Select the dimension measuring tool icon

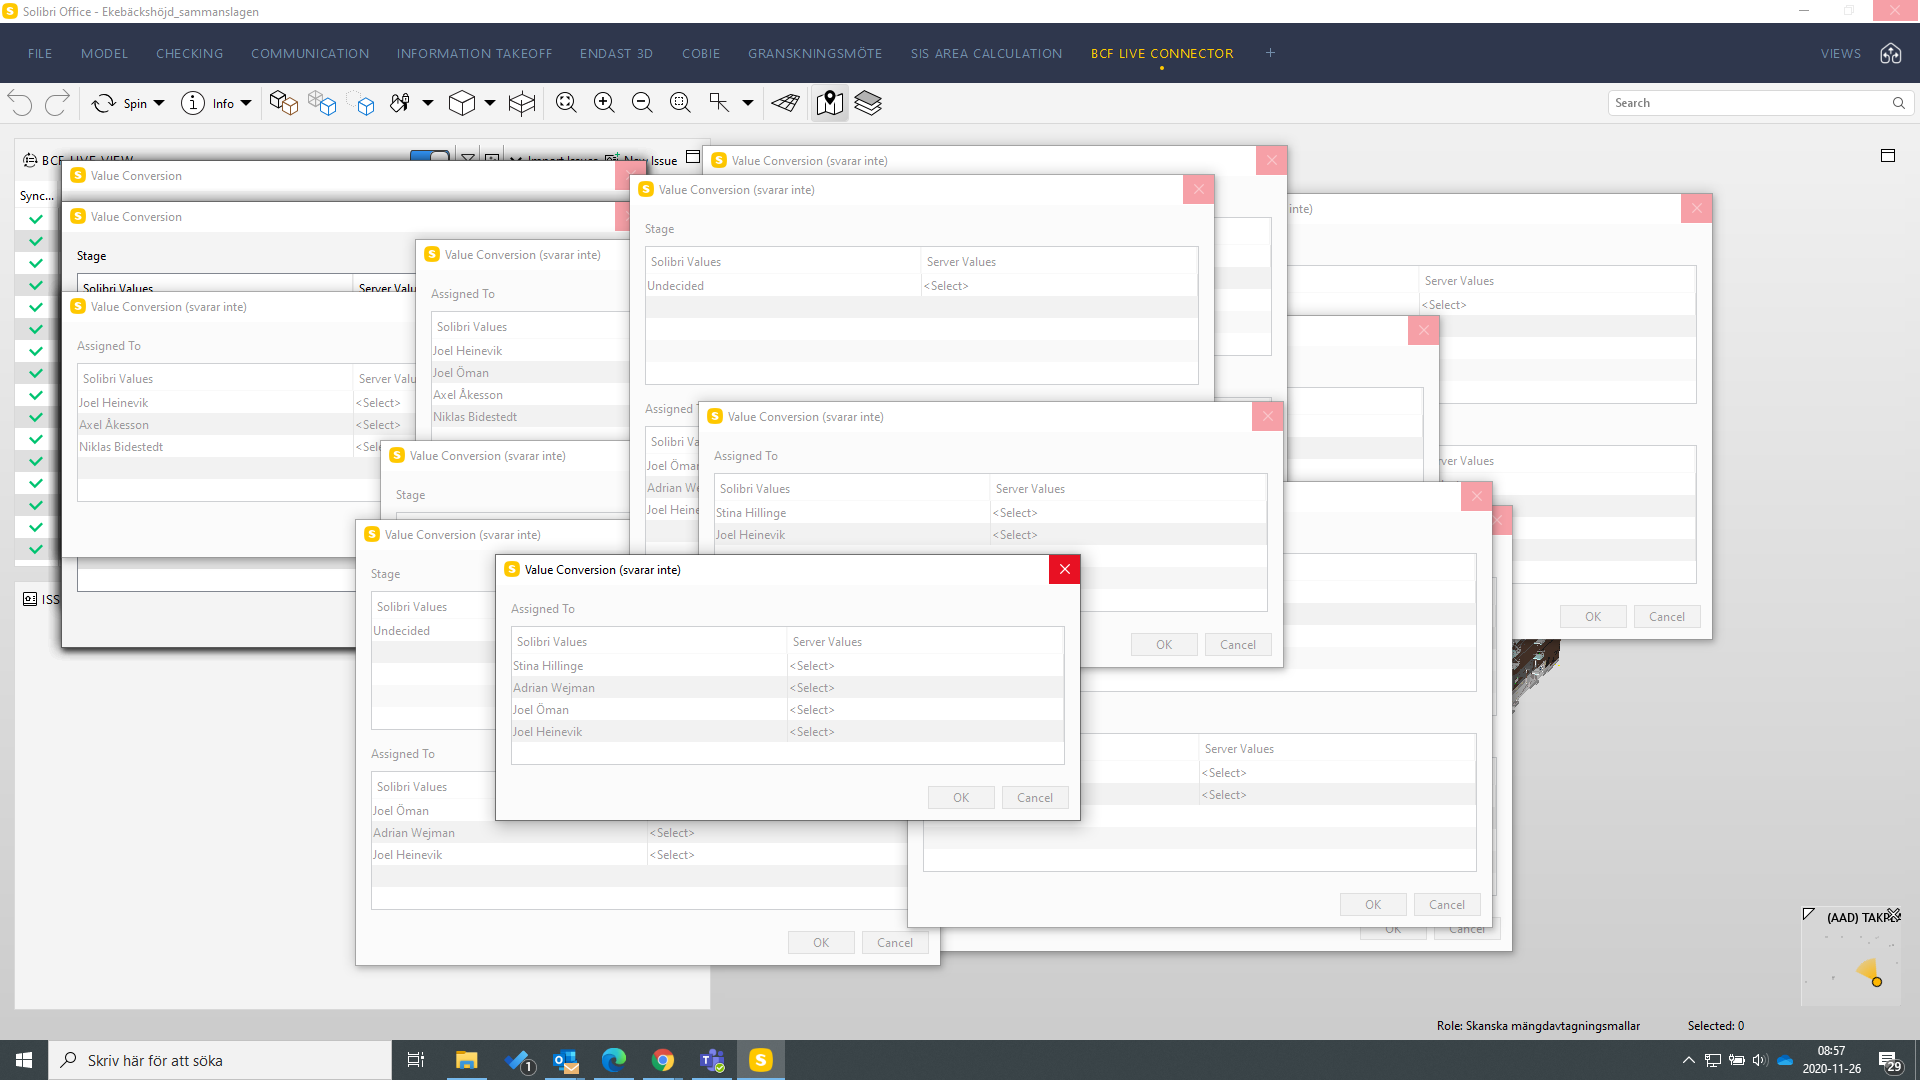(719, 103)
